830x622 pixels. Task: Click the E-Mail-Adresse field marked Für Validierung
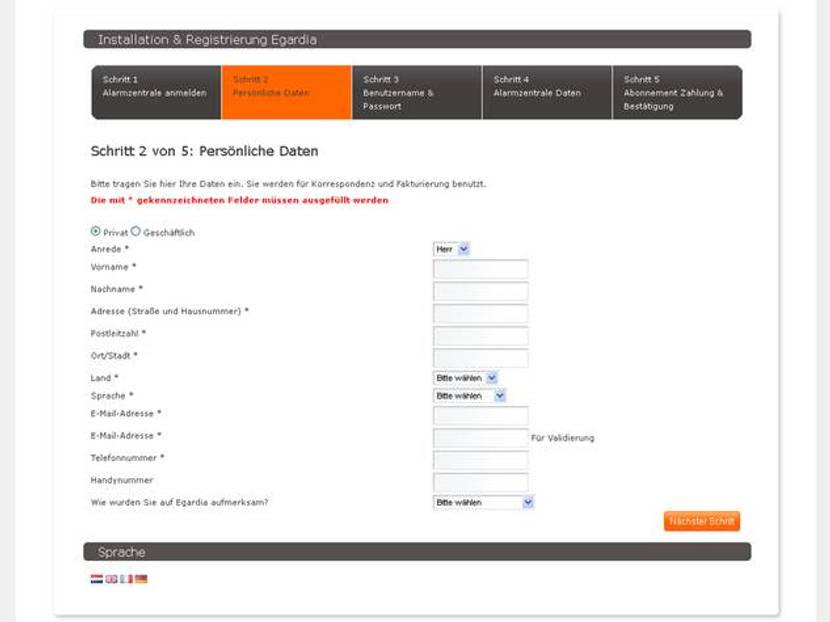pyautogui.click(x=481, y=438)
